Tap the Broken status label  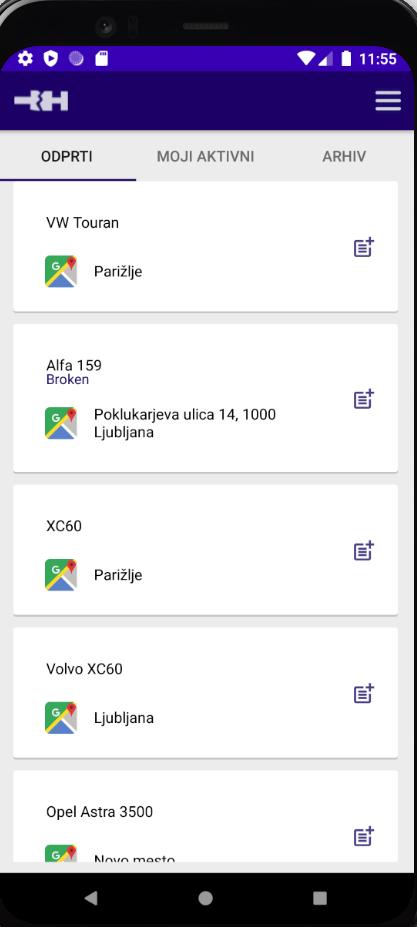pos(67,380)
